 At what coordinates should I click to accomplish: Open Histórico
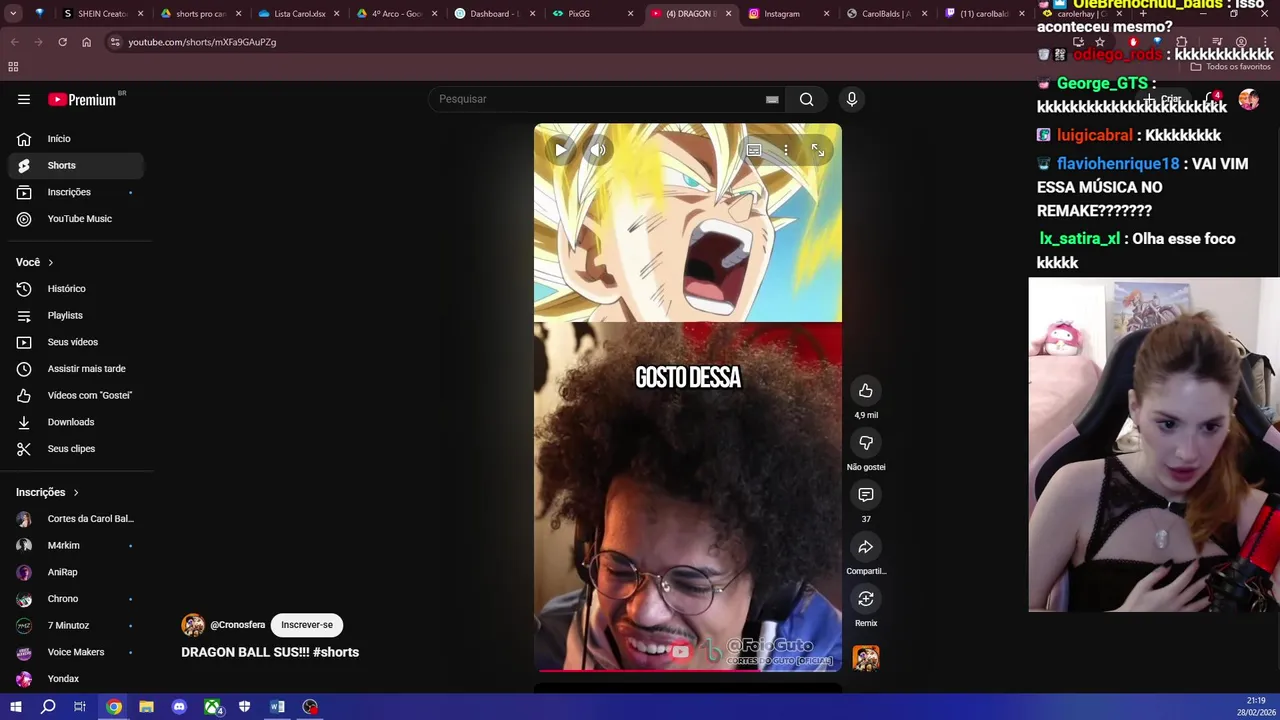click(x=76, y=289)
